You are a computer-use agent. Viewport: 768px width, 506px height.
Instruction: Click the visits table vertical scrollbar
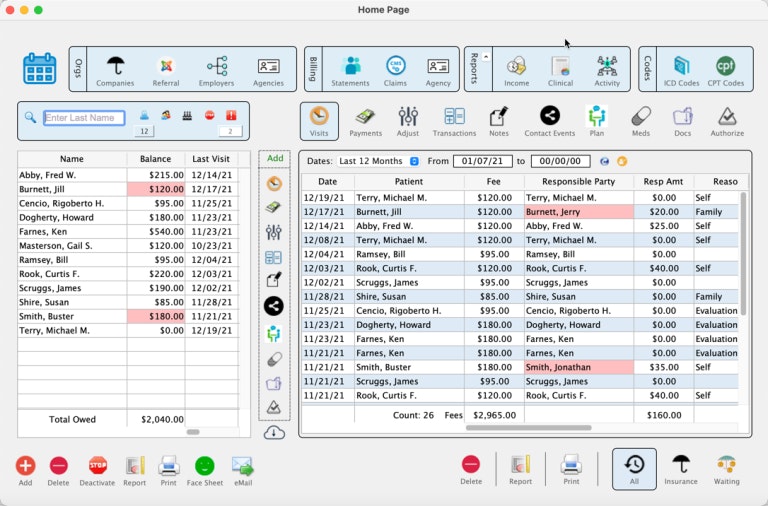pyautogui.click(x=743, y=254)
